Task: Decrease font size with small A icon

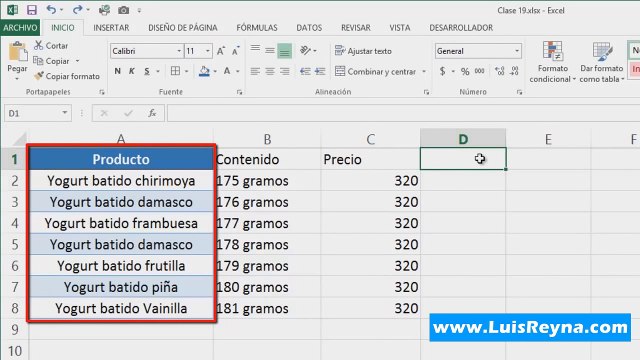Action: tap(236, 51)
